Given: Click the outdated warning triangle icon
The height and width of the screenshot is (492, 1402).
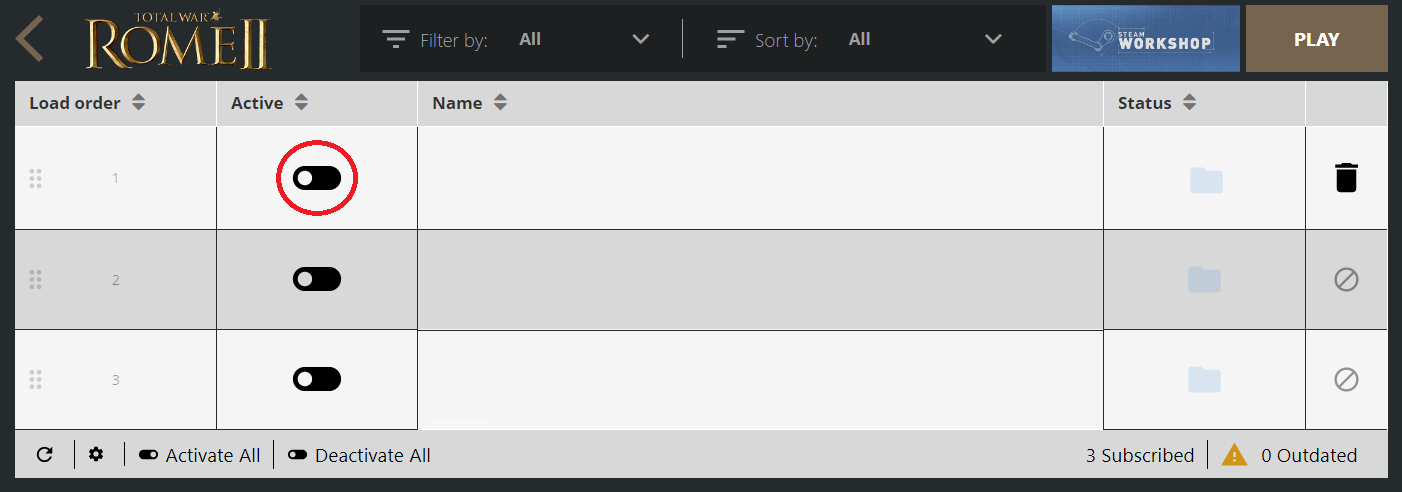Looking at the screenshot, I should (1234, 455).
